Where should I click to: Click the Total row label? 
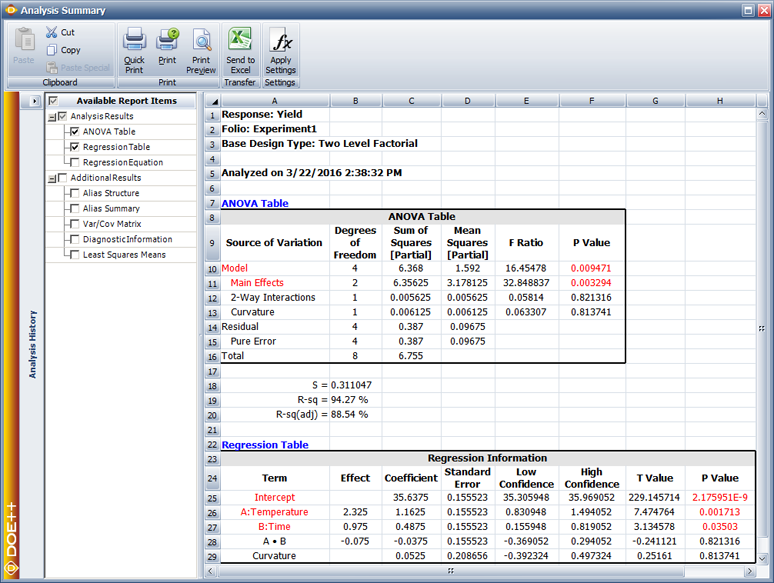click(232, 356)
